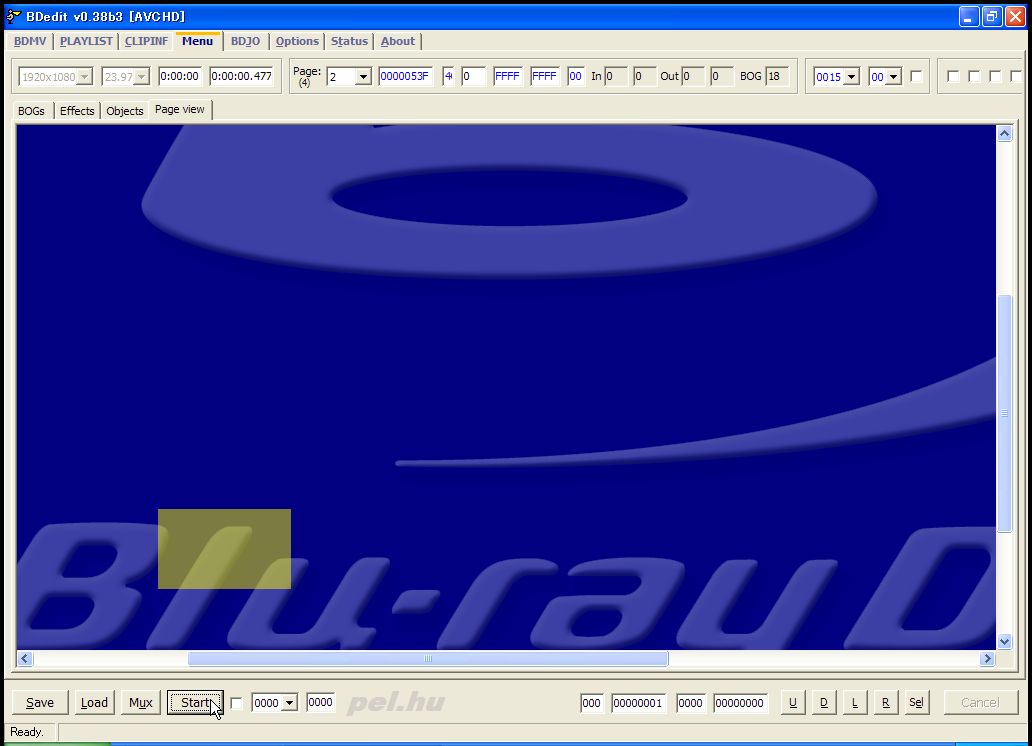Image resolution: width=1032 pixels, height=746 pixels.
Task: Click the D navigation button
Action: (824, 703)
